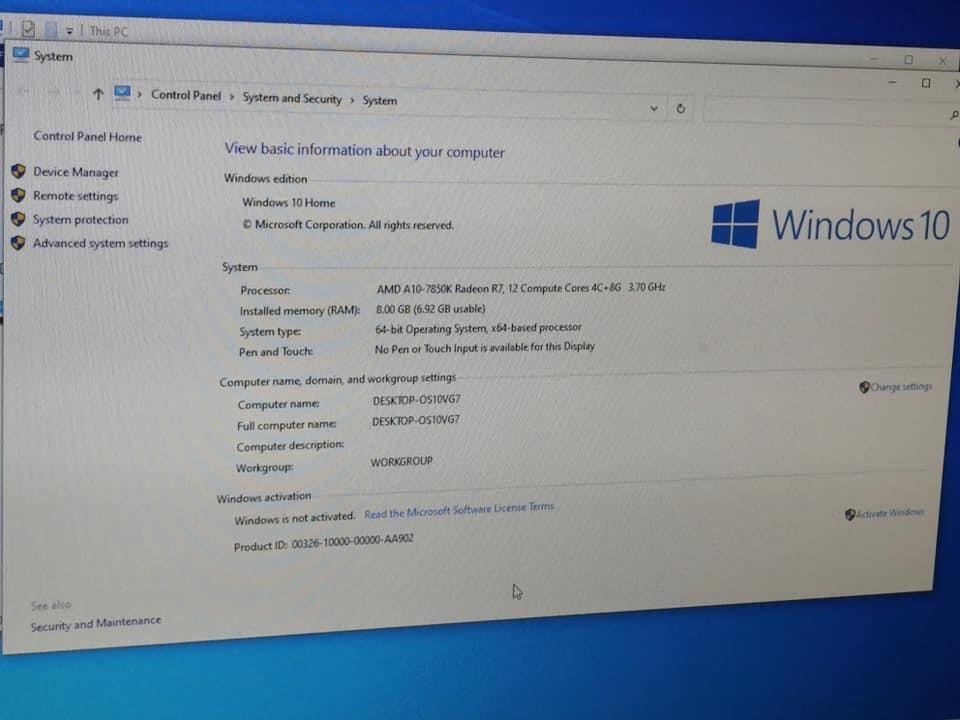Read the Microsoft Software License Terms
960x720 pixels.
[459, 510]
